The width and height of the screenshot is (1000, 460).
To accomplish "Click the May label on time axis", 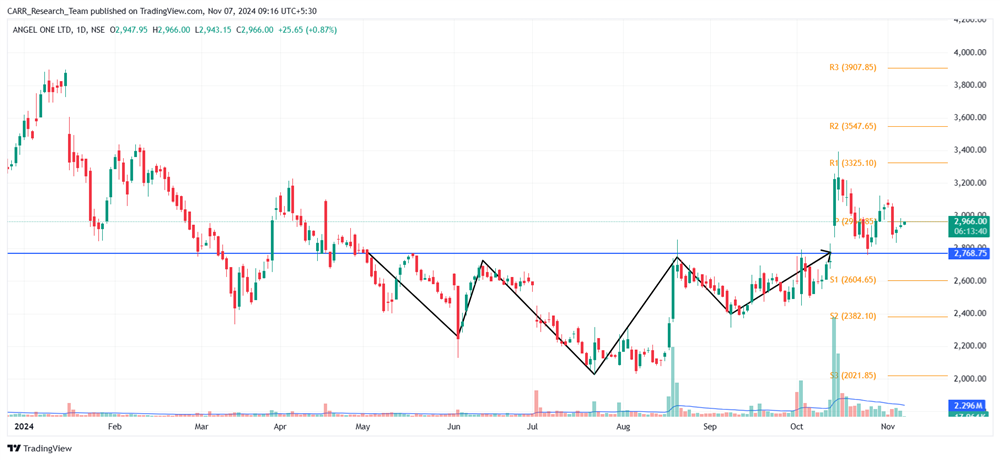I will click(x=363, y=425).
